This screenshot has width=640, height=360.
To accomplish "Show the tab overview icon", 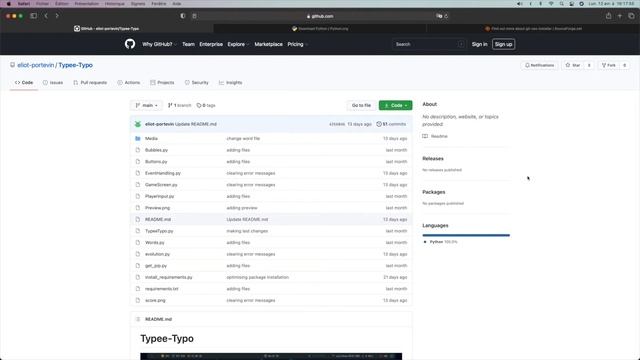I will click(631, 16).
